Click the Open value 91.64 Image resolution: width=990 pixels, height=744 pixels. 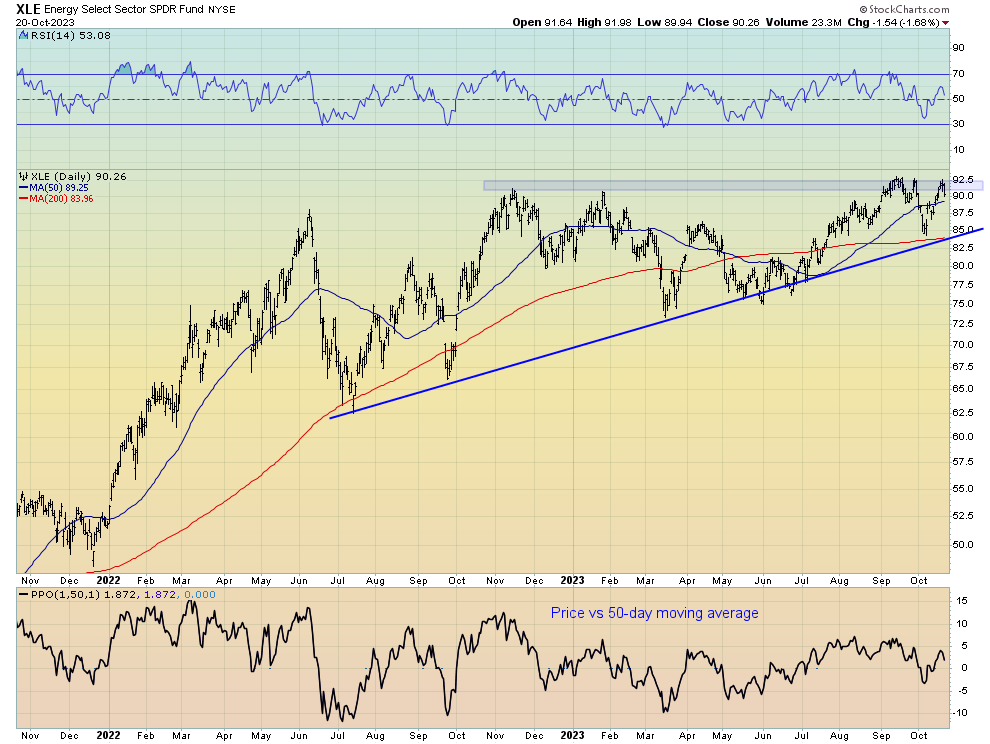(x=558, y=22)
